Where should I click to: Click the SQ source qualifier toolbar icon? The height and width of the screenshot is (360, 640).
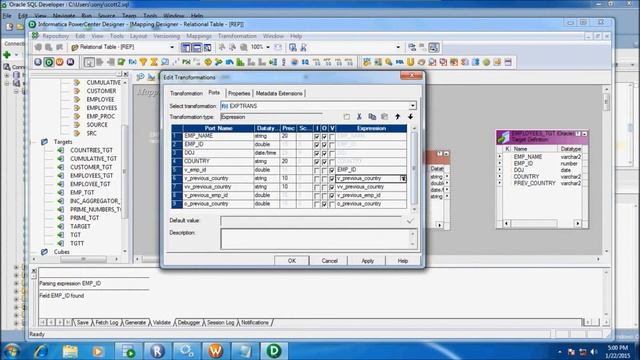click(305, 62)
